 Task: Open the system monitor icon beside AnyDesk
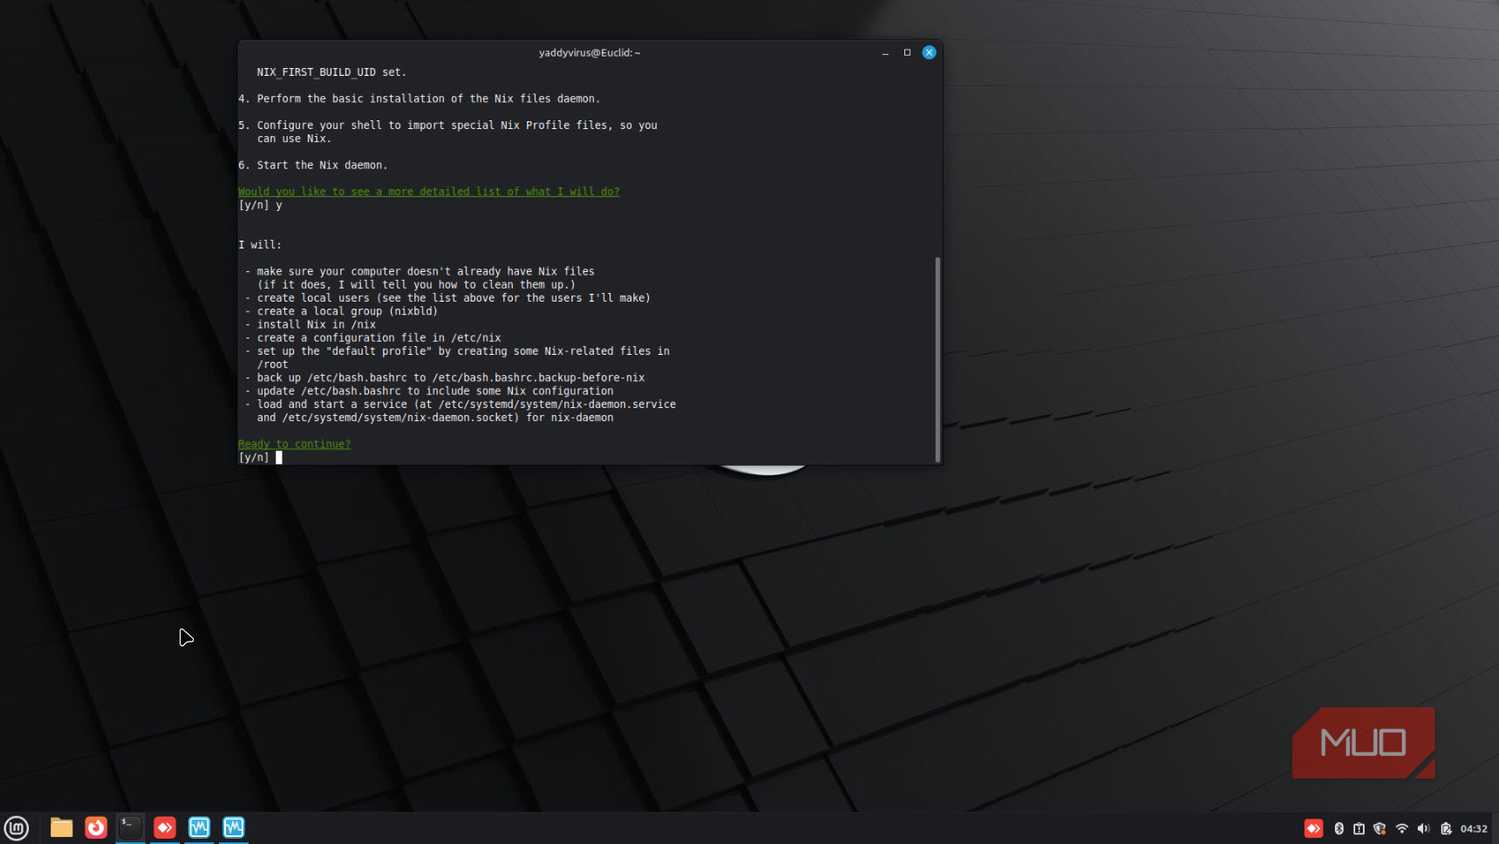pyautogui.click(x=199, y=828)
